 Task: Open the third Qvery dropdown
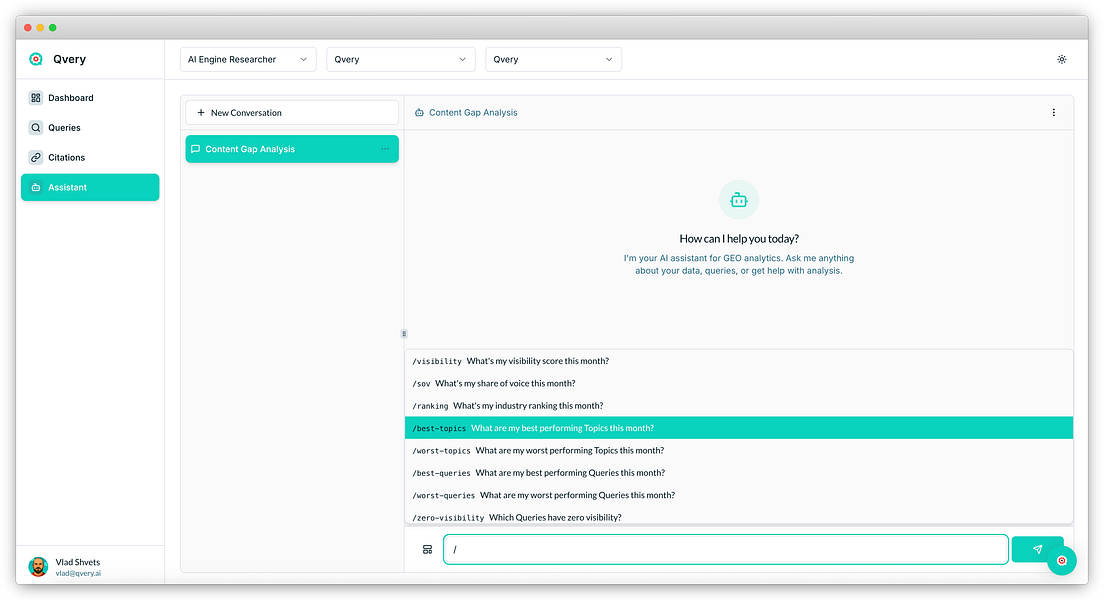point(553,59)
